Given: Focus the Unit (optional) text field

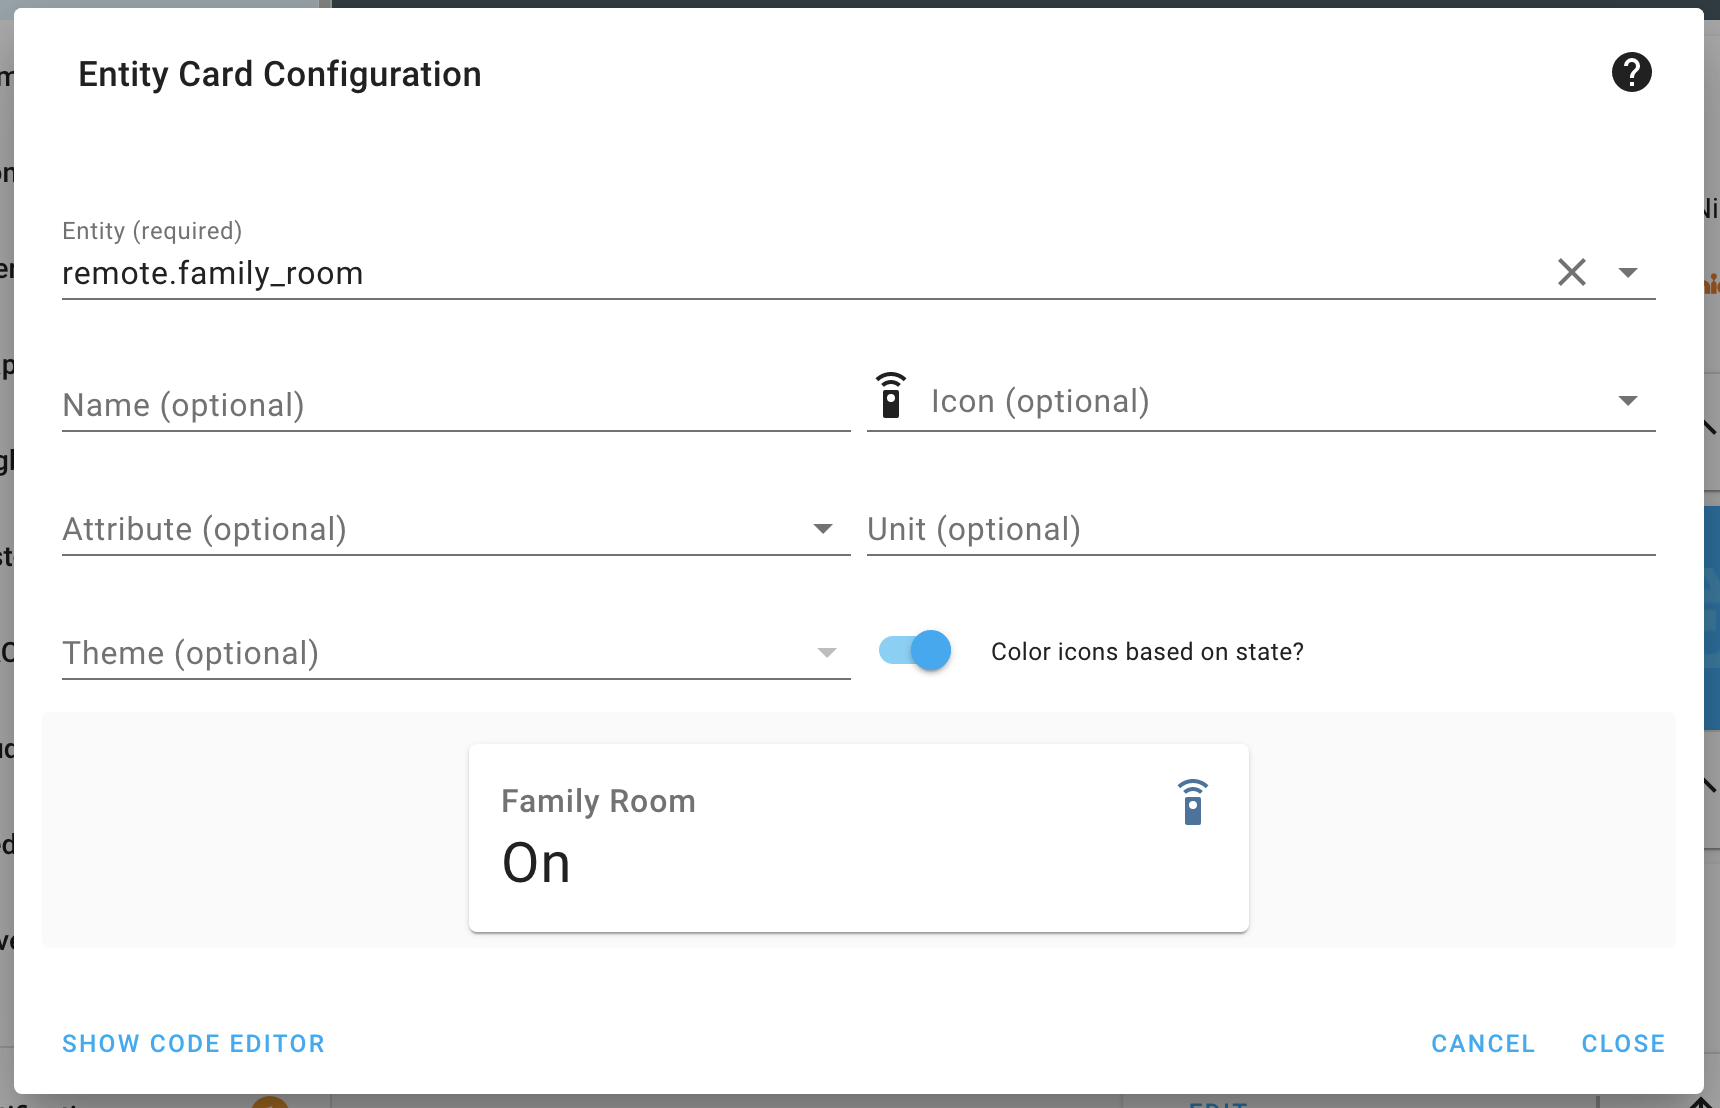Looking at the screenshot, I should point(1260,529).
